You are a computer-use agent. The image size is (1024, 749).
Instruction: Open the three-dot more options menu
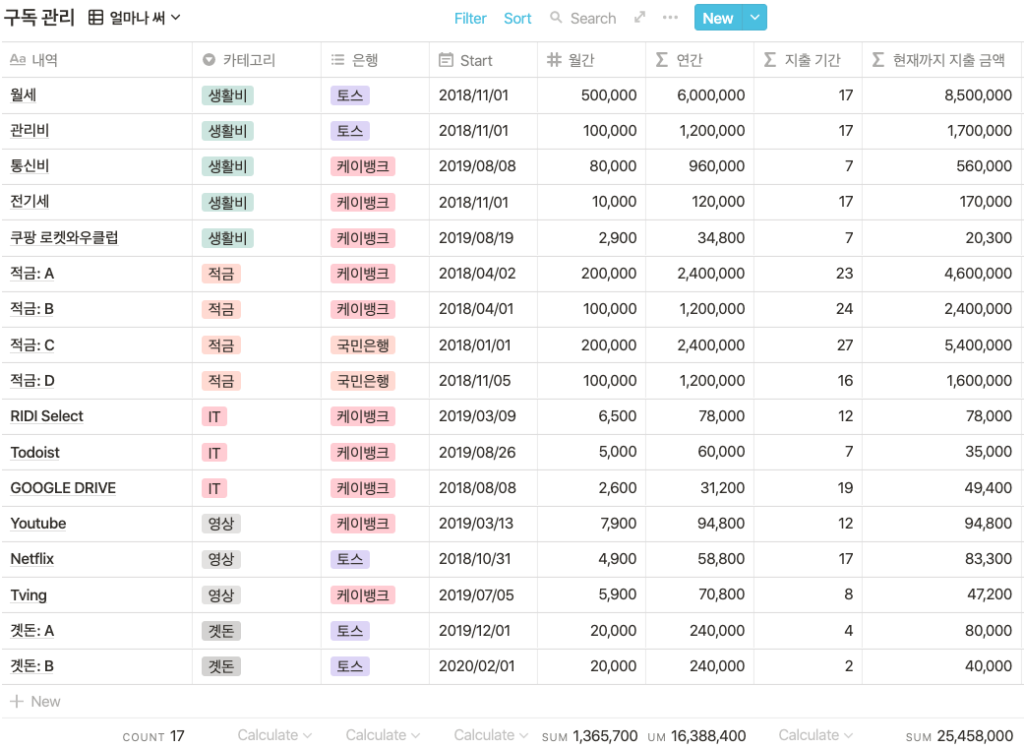point(670,18)
